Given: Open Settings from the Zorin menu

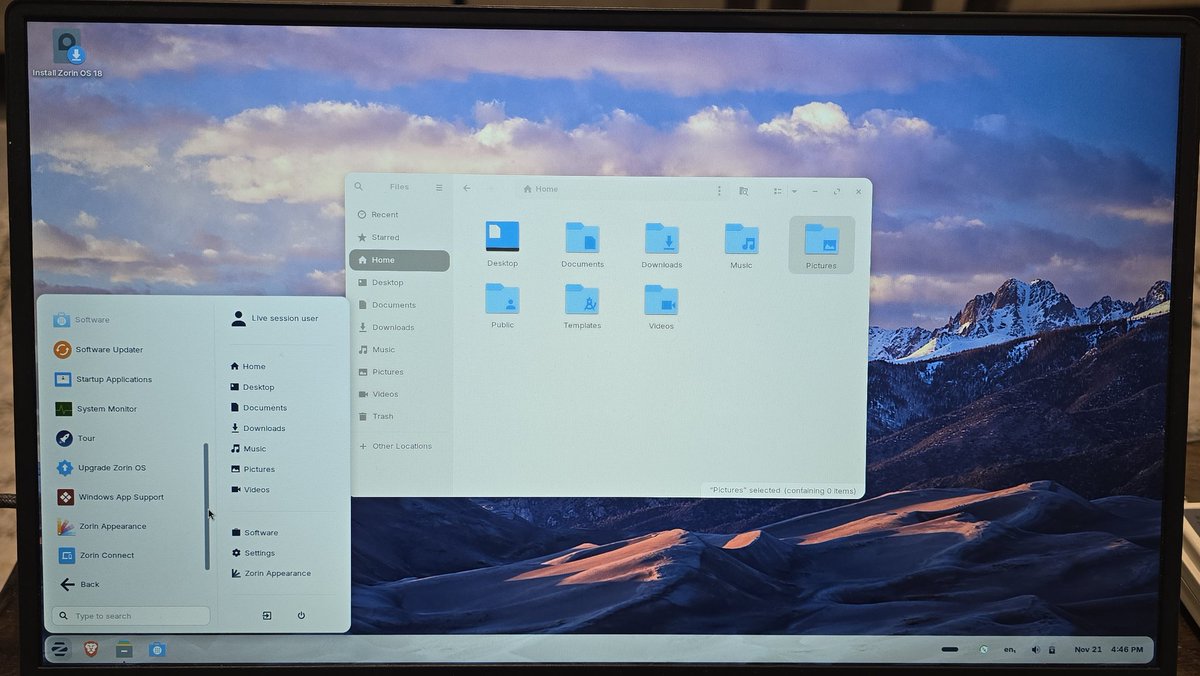Looking at the screenshot, I should [x=253, y=553].
